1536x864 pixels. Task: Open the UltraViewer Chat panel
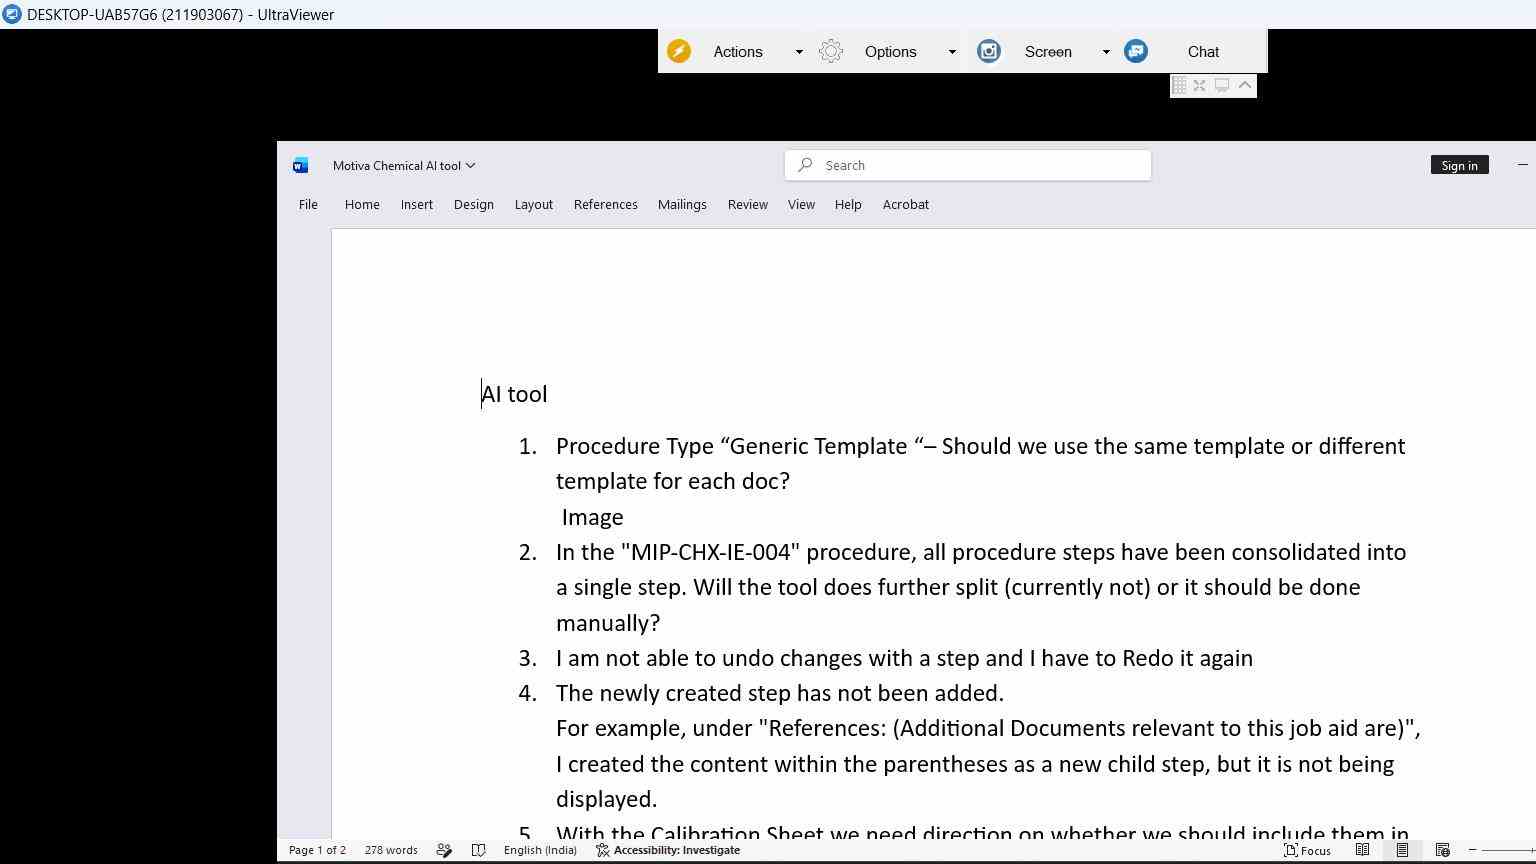[x=1203, y=52]
